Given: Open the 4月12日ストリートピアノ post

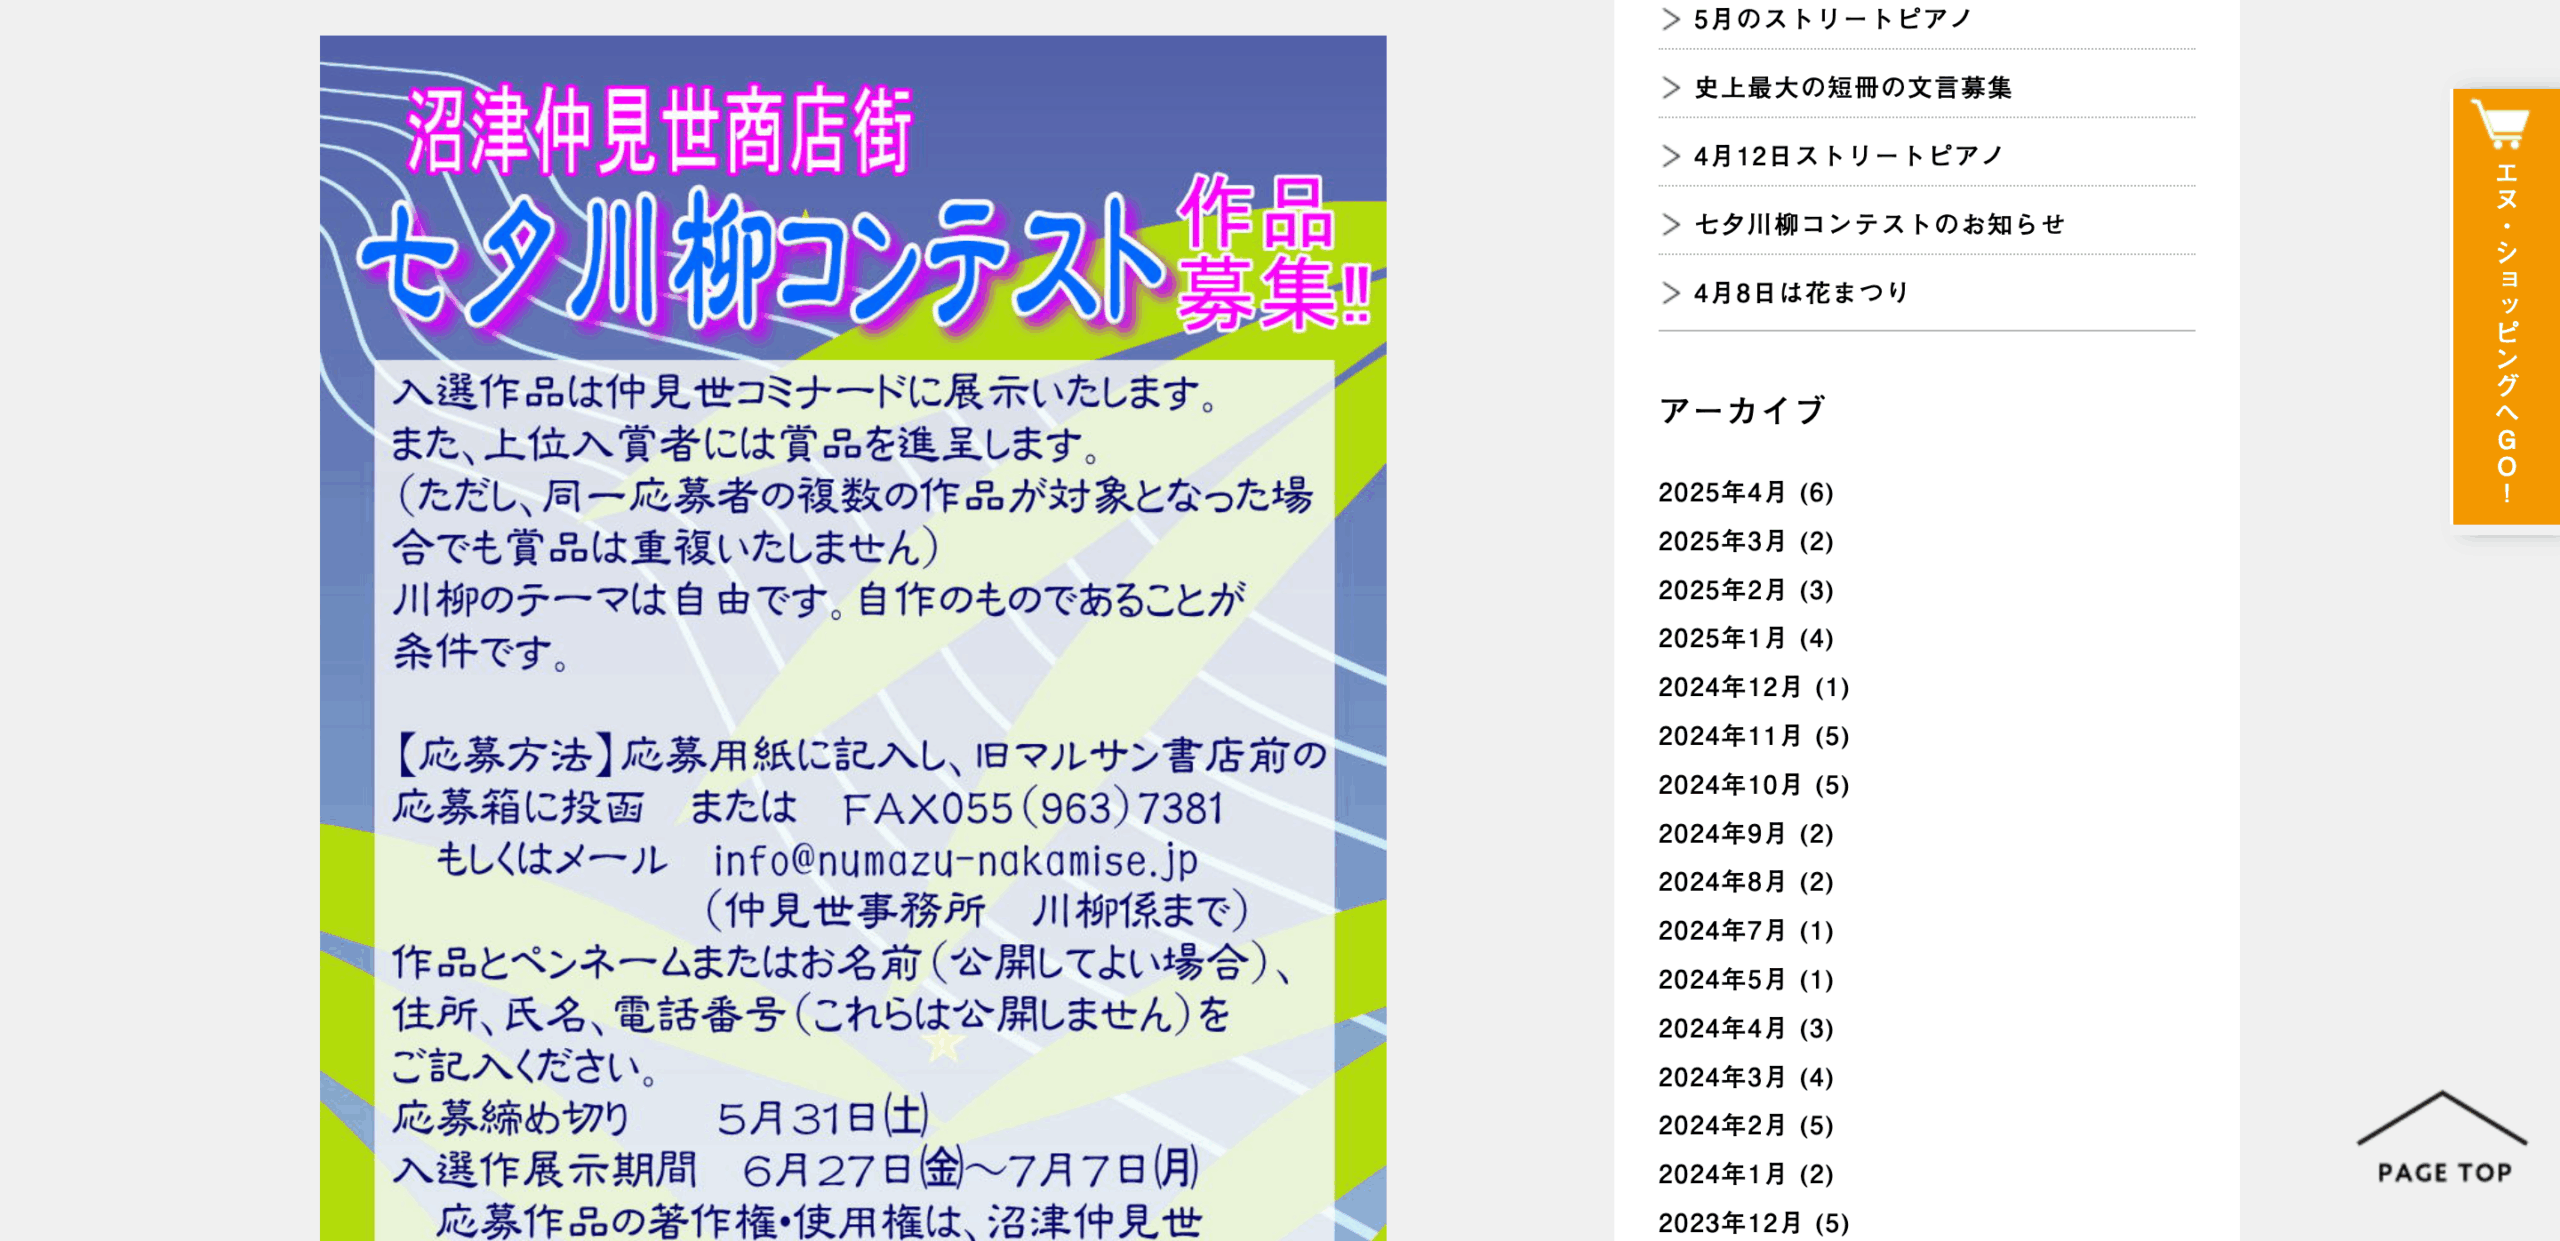Looking at the screenshot, I should pyautogui.click(x=1848, y=156).
